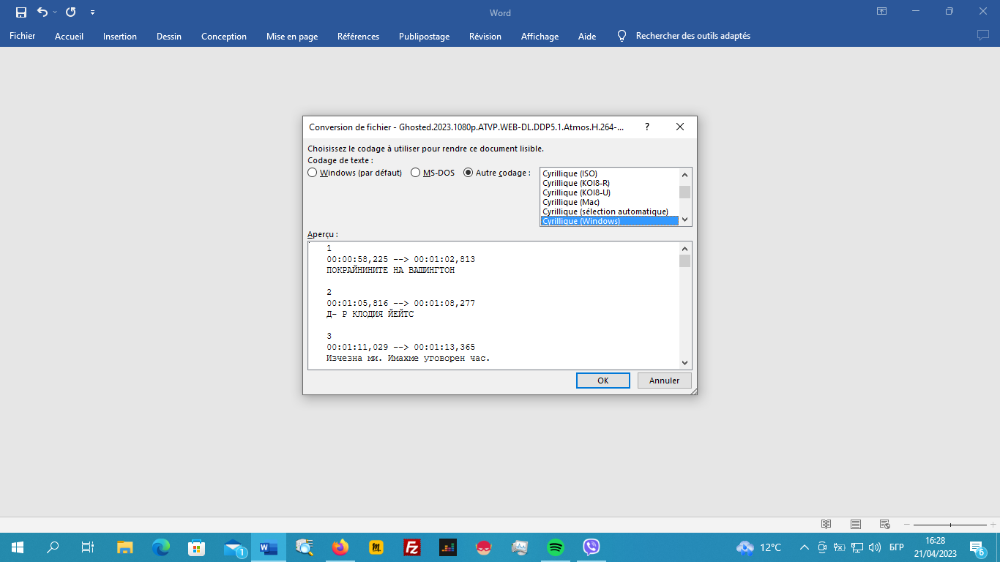The width and height of the screenshot is (1000, 562).
Task: Open the Firefox icon in the taskbar
Action: pos(341,547)
